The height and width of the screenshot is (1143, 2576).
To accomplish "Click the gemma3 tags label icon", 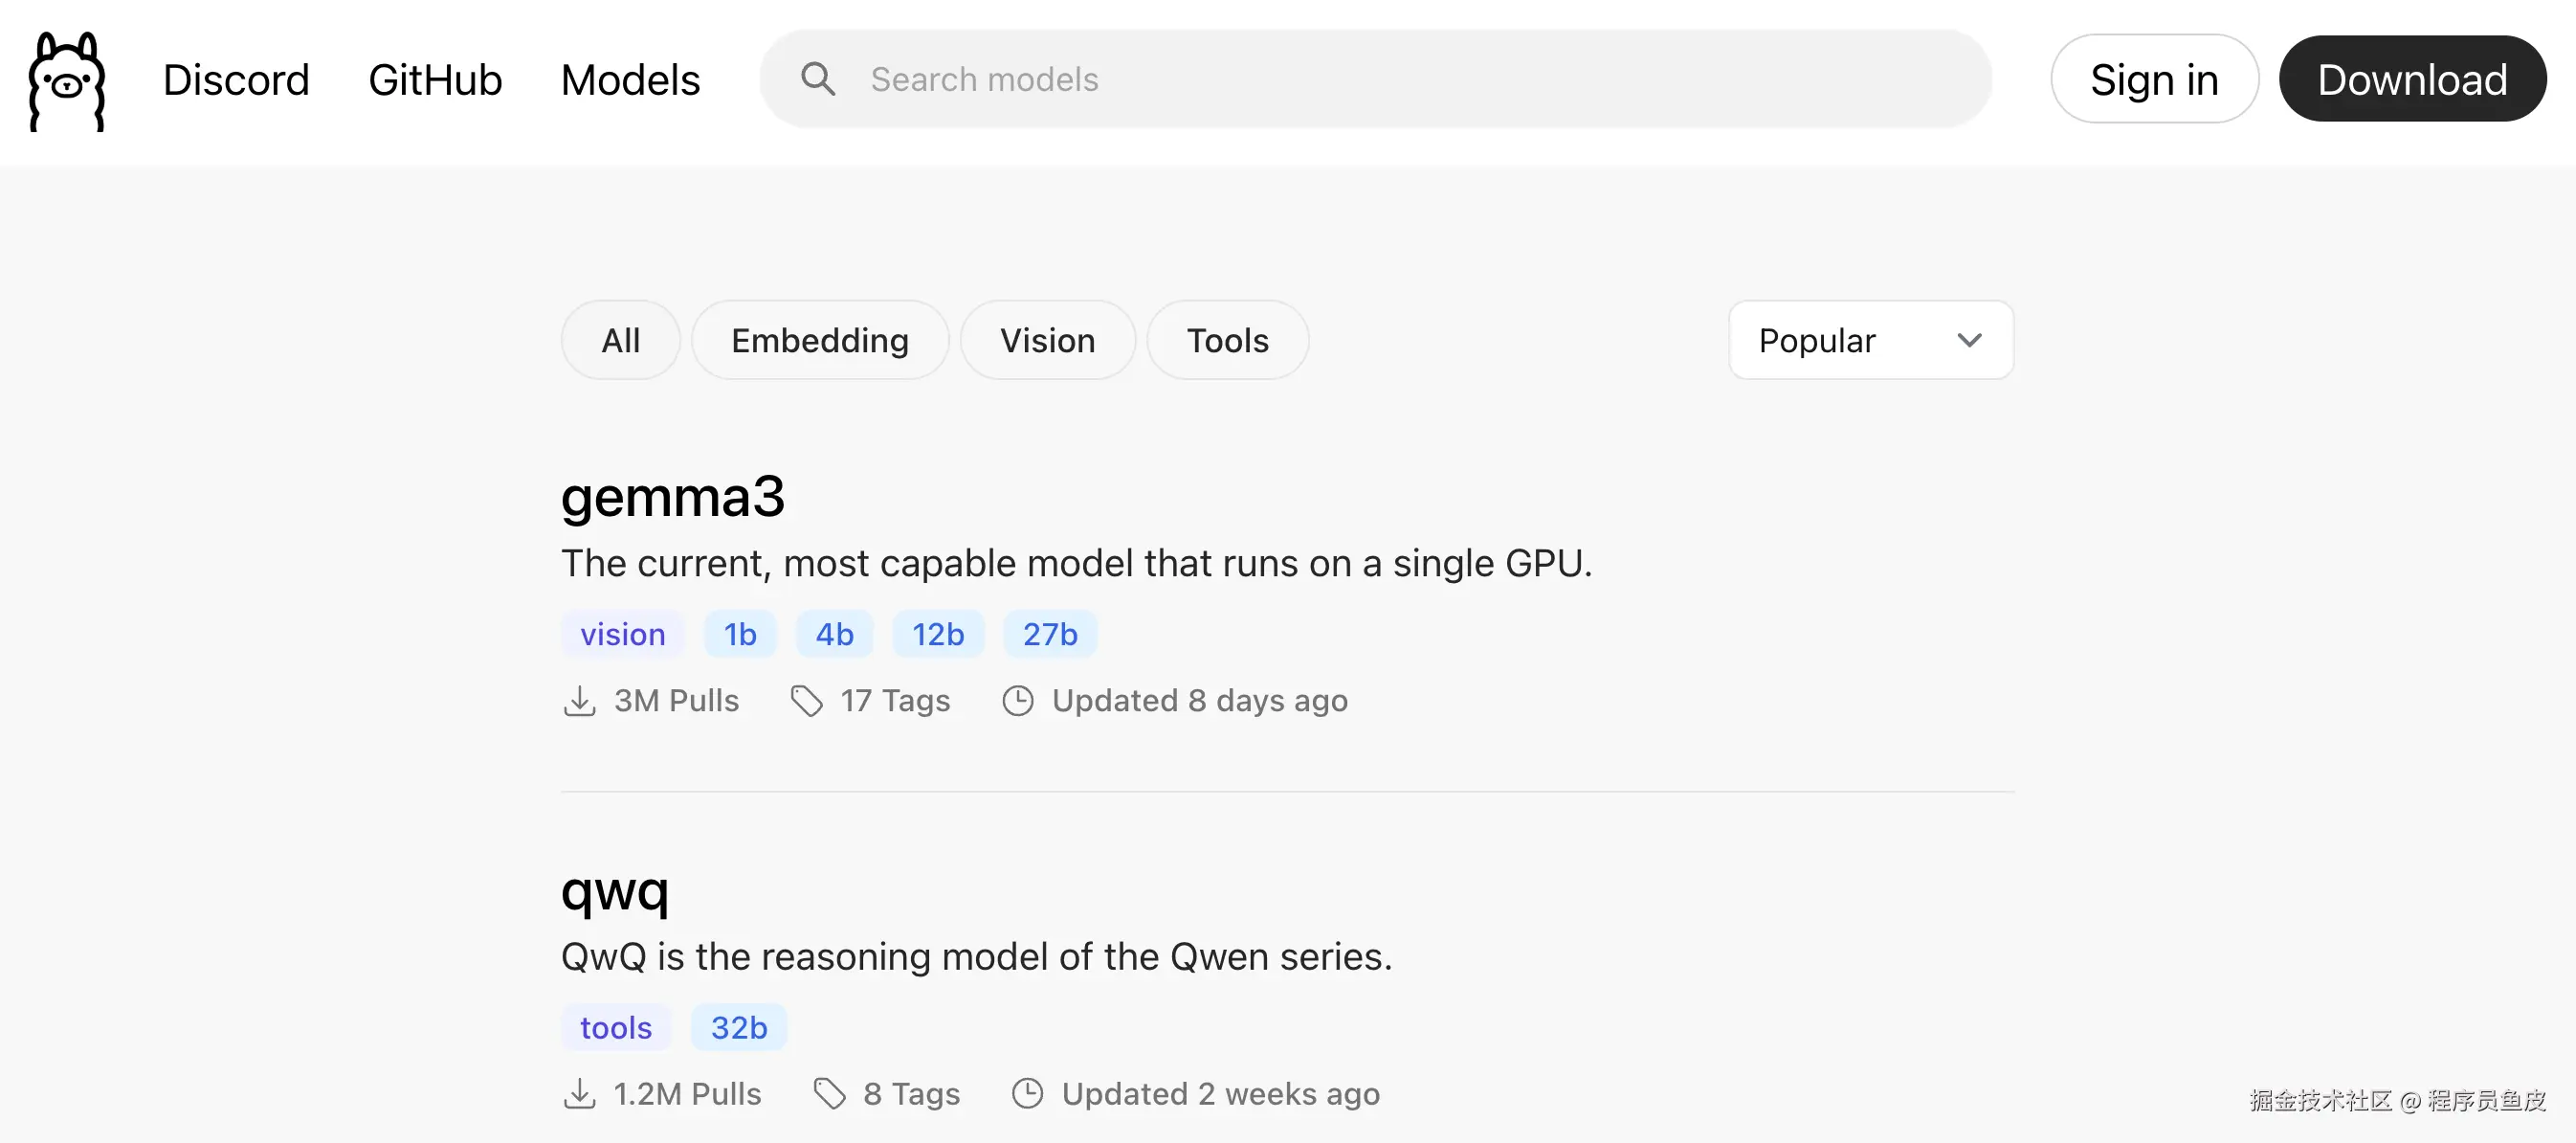I will (806, 701).
